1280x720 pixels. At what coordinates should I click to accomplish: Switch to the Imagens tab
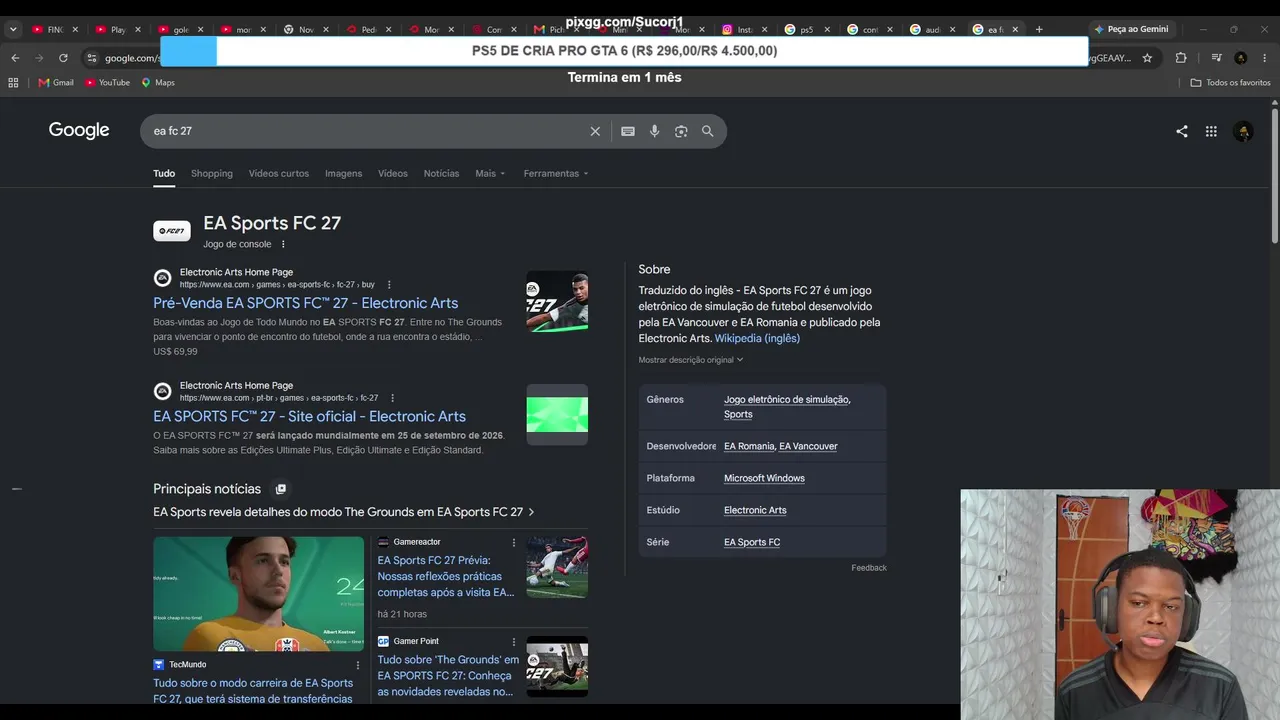point(343,173)
